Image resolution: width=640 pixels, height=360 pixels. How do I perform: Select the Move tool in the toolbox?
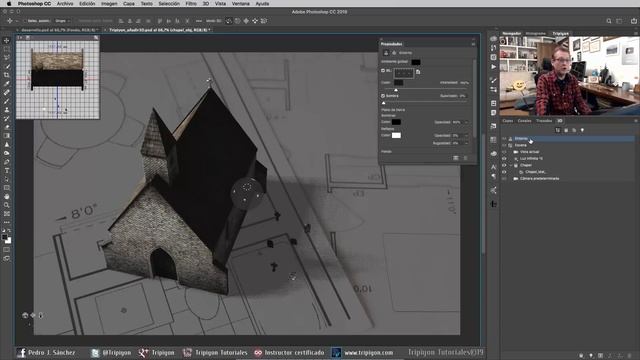(x=7, y=40)
